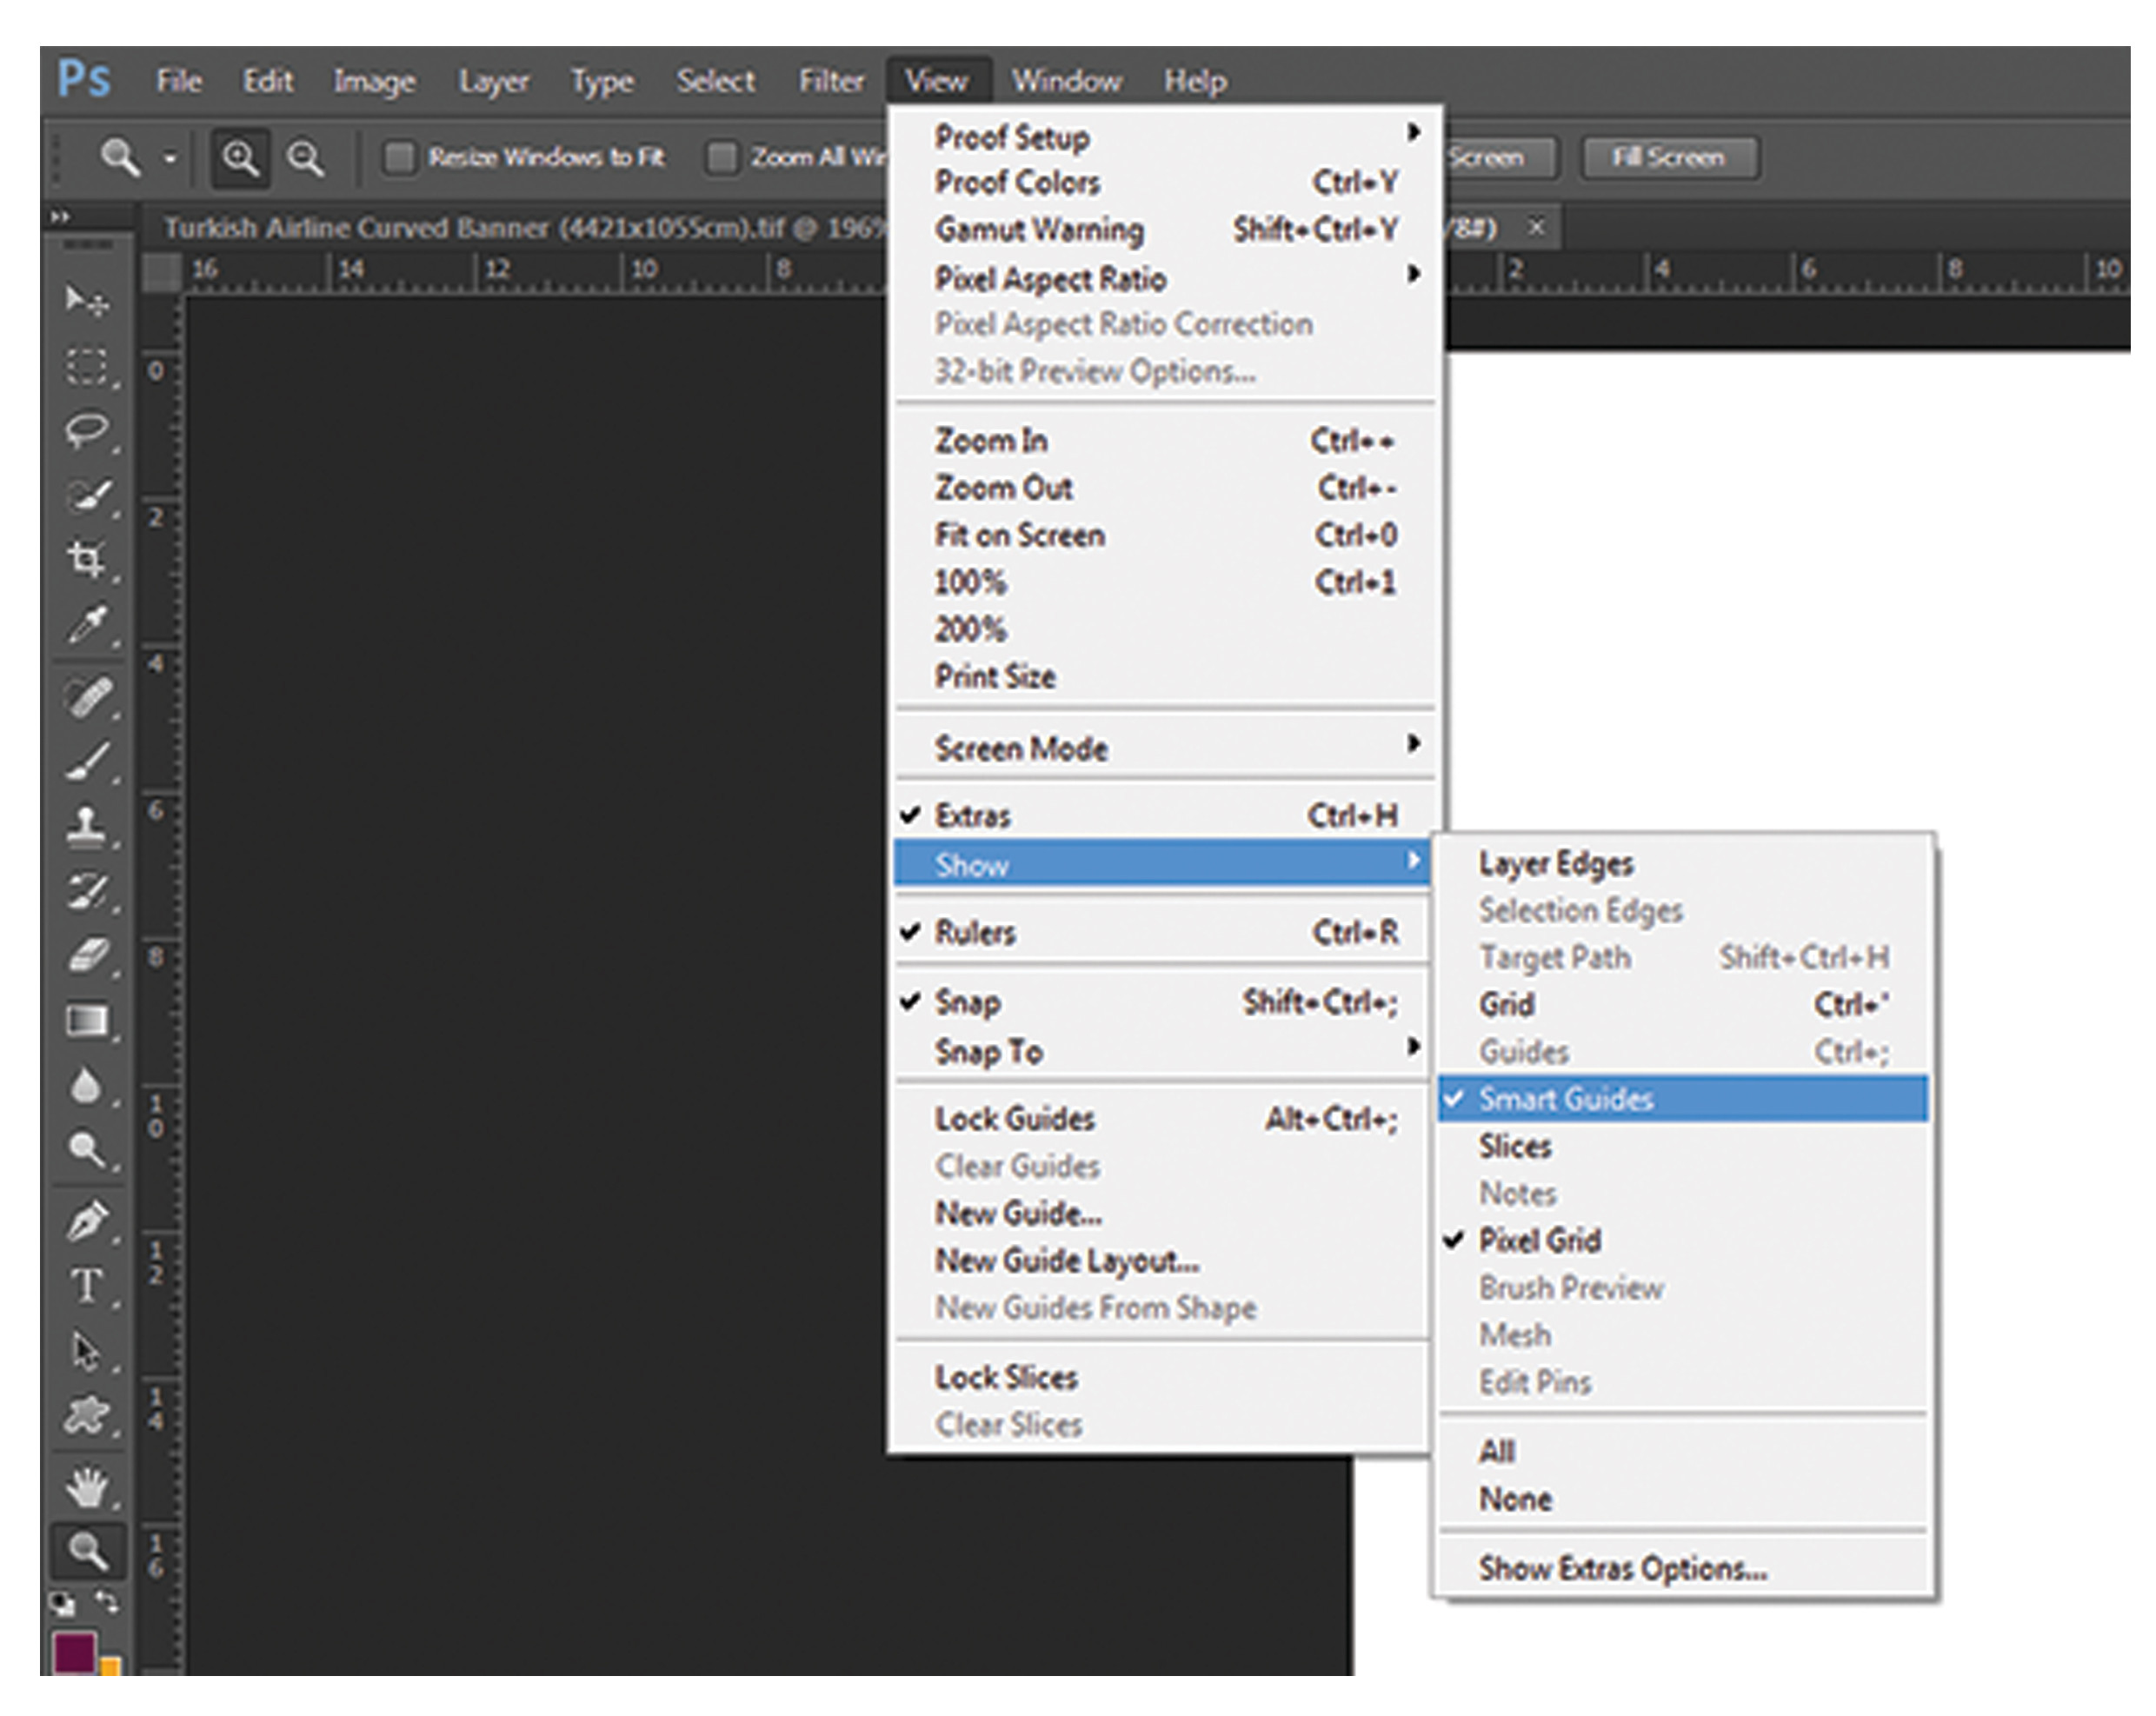The height and width of the screenshot is (1716, 2156).
Task: Select the Rectangular Marquee tool
Action: pyautogui.click(x=87, y=366)
